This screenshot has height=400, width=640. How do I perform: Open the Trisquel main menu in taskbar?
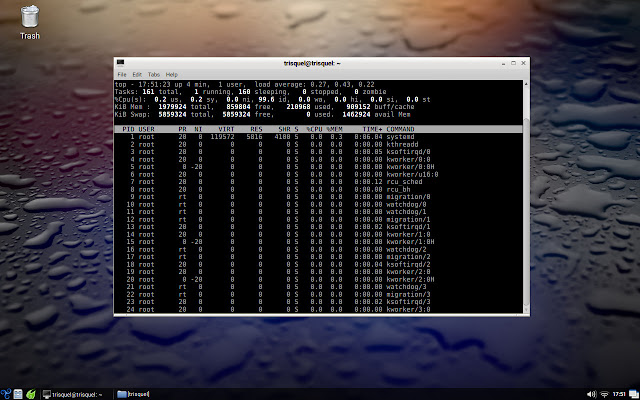5,394
